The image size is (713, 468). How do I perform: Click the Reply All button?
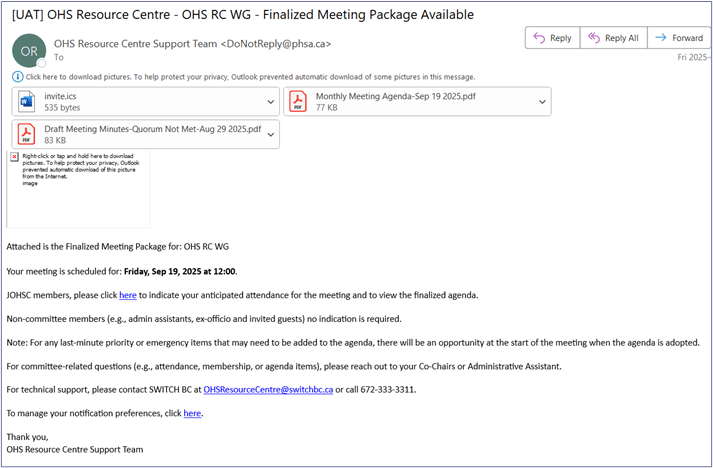click(x=611, y=38)
